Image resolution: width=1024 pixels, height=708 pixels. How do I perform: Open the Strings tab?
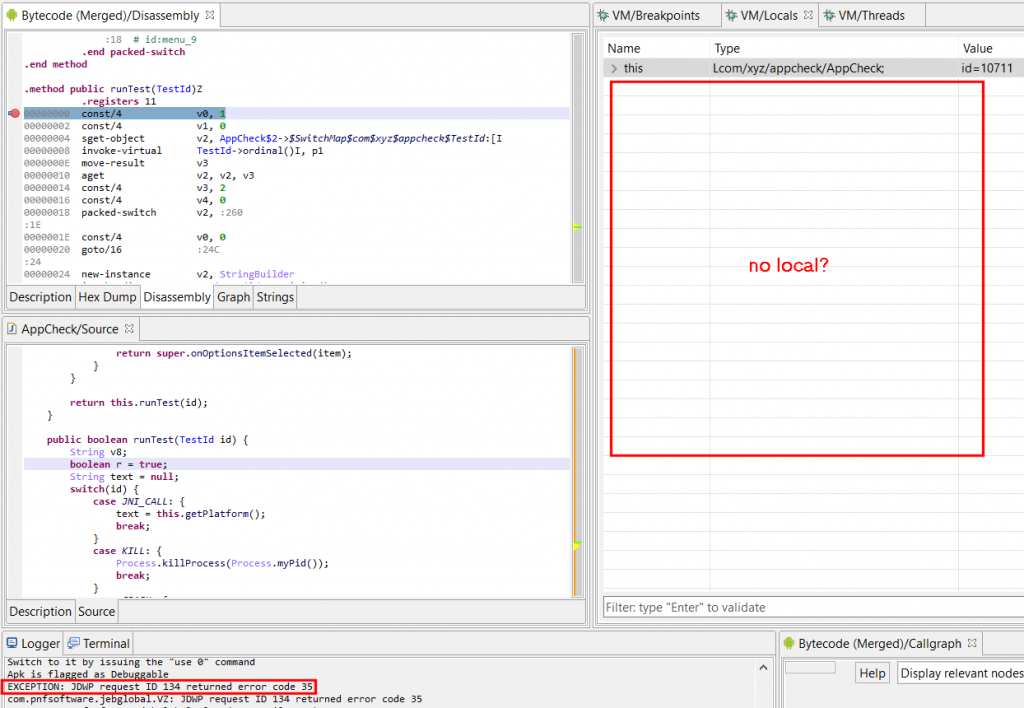275,297
